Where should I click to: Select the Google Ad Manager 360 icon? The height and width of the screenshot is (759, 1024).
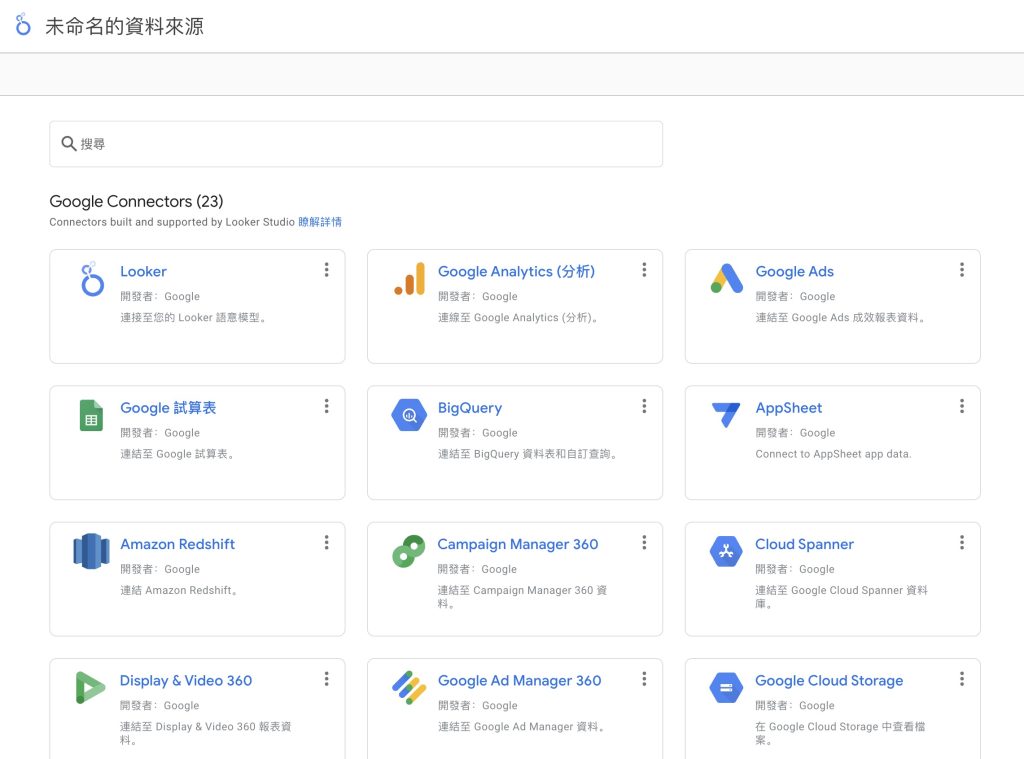pyautogui.click(x=409, y=688)
